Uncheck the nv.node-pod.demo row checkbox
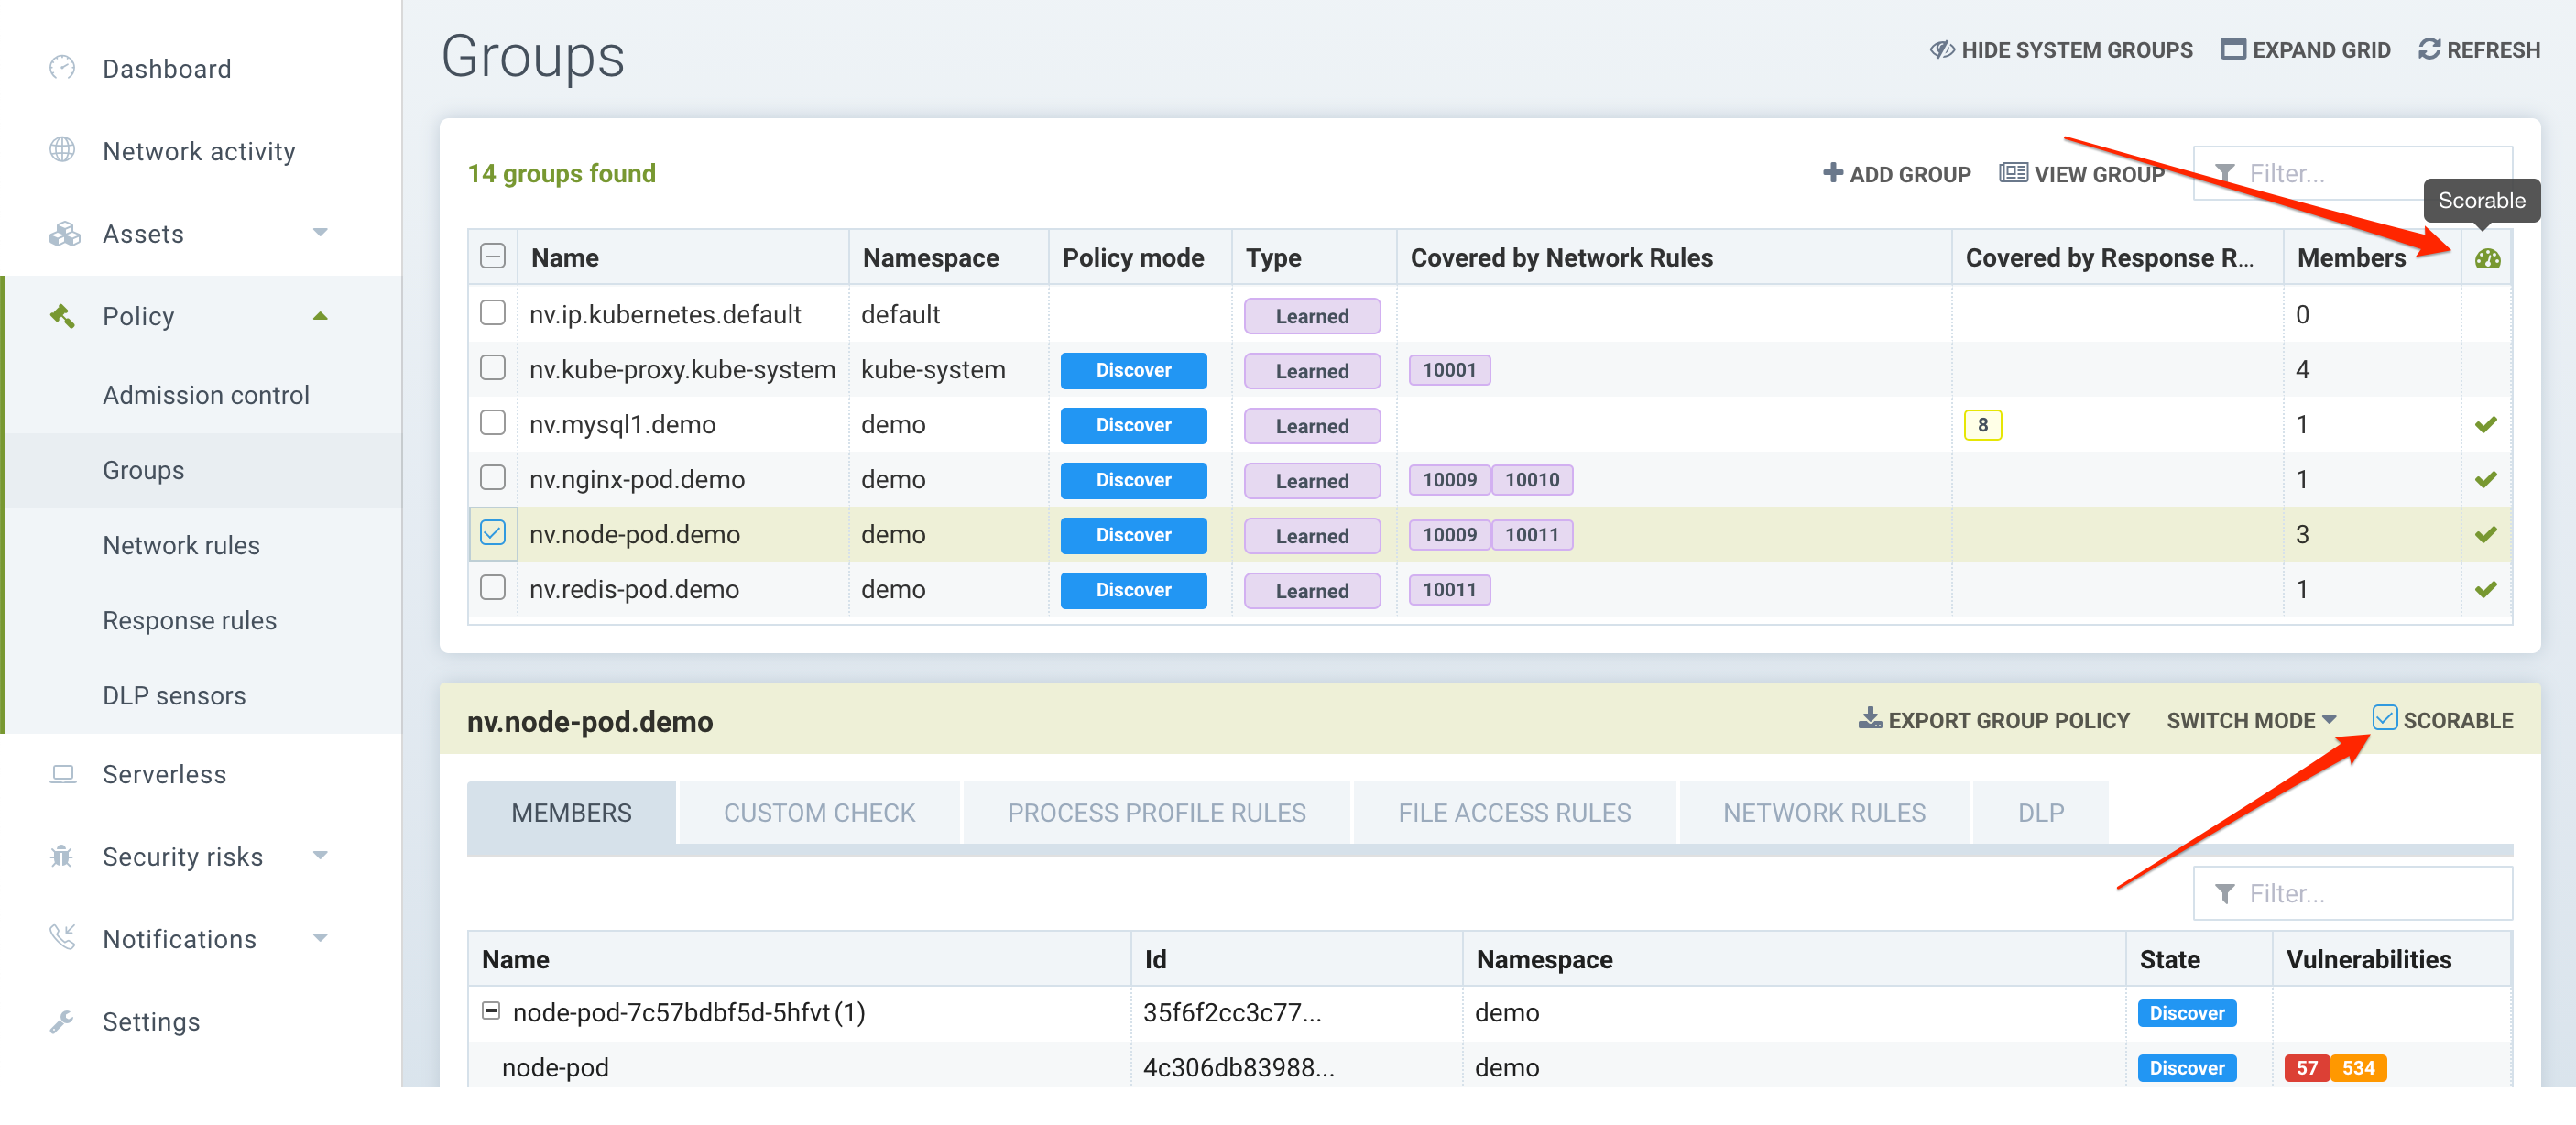This screenshot has width=2576, height=1125. tap(492, 533)
